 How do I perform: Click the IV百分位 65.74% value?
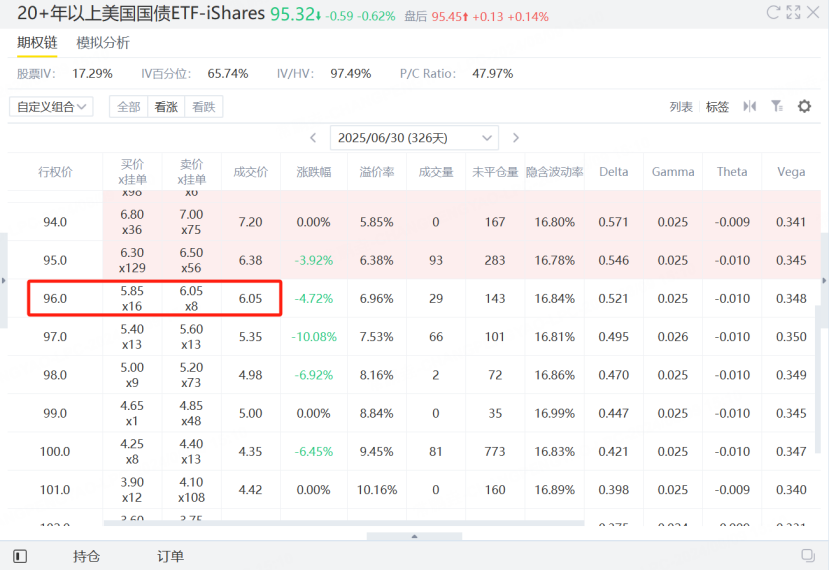pos(228,74)
